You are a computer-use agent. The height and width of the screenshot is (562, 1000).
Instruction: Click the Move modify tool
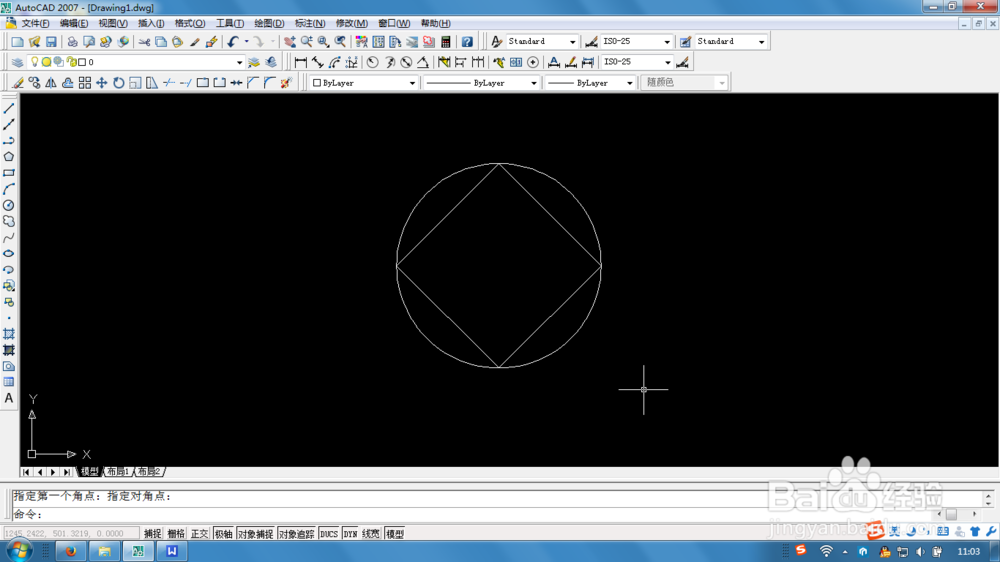tap(101, 83)
